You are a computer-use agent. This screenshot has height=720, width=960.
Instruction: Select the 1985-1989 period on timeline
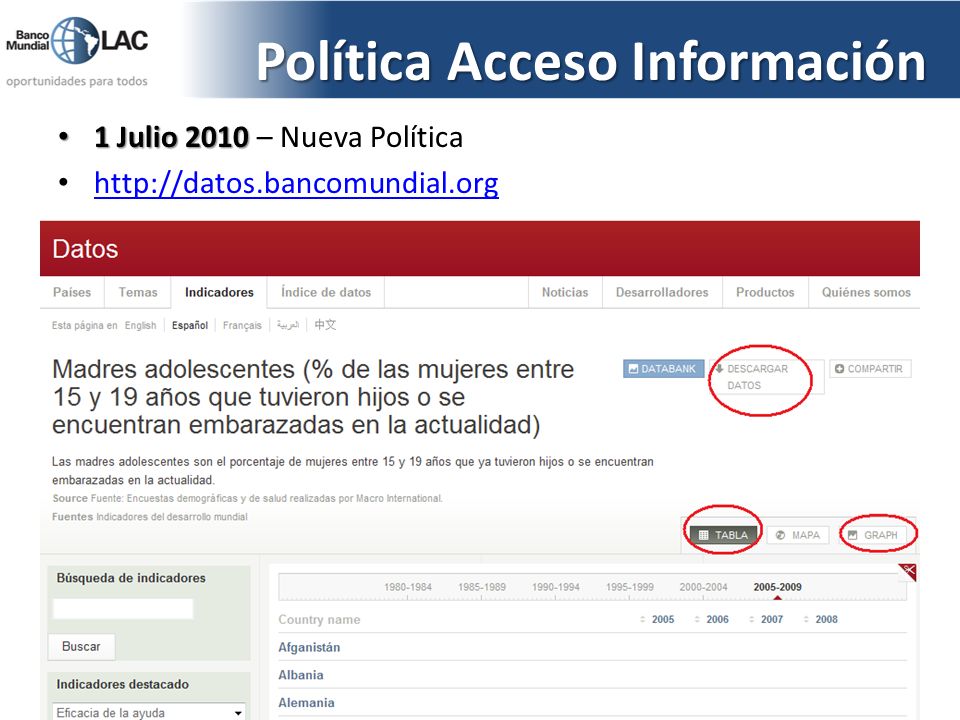tap(482, 587)
